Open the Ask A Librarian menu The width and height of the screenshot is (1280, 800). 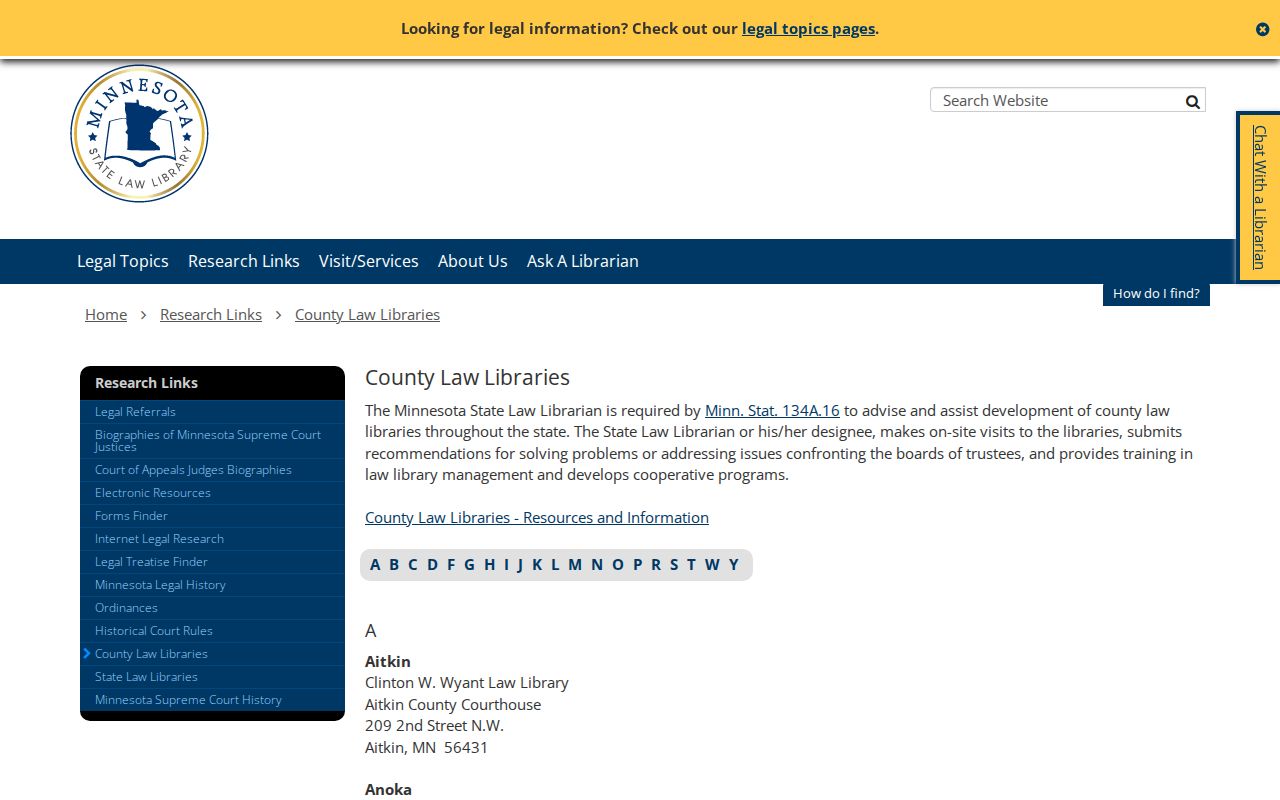583,261
